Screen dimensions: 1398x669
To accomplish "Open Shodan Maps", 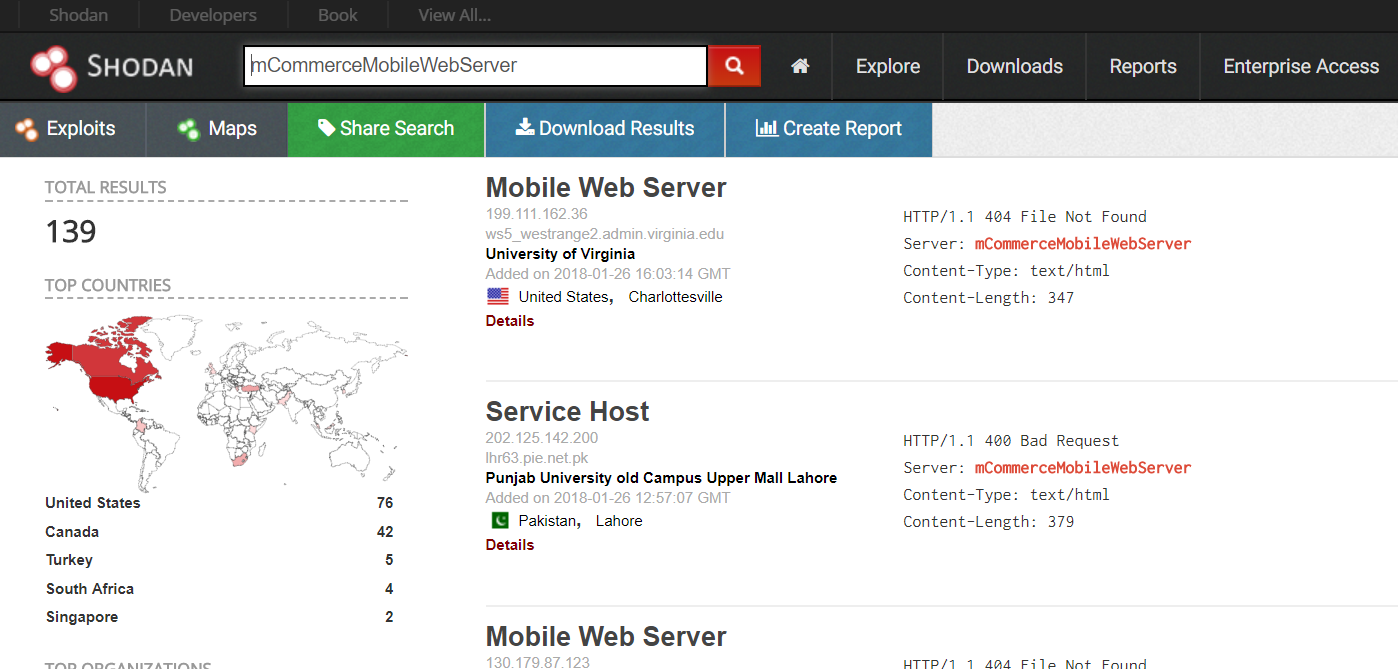I will [217, 129].
